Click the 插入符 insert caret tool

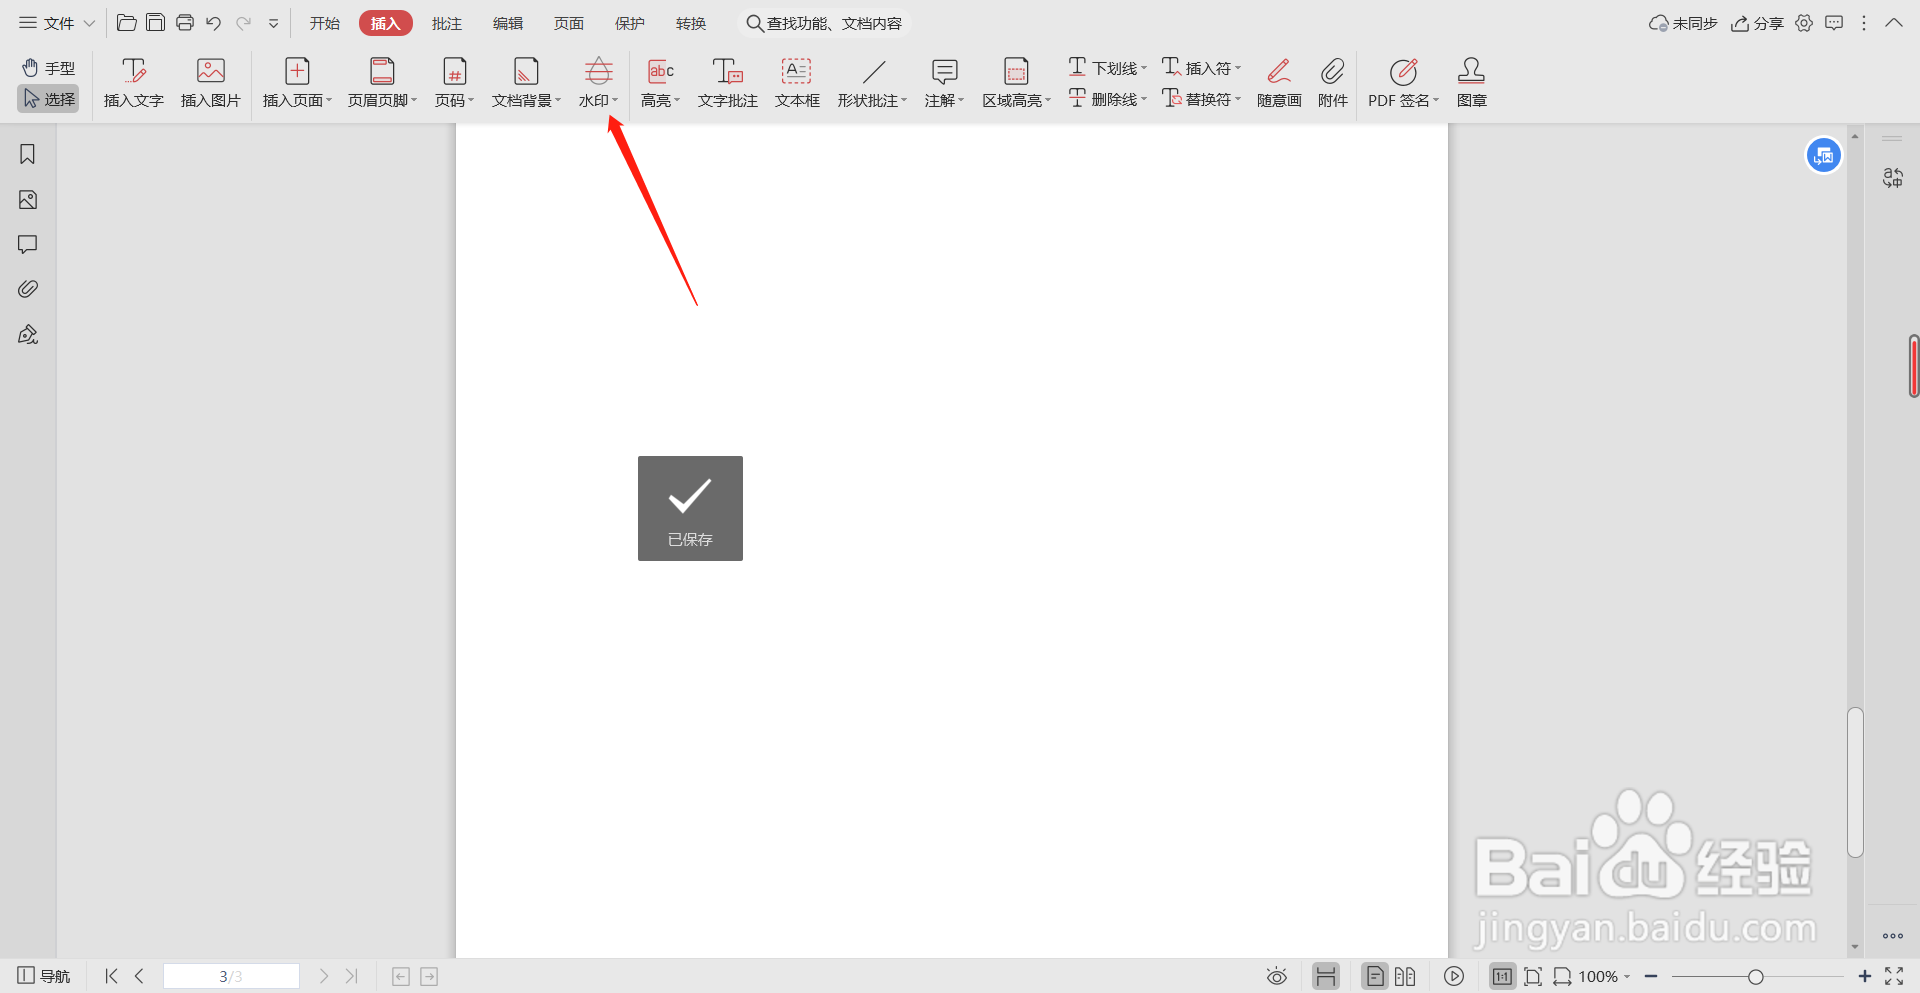1201,68
